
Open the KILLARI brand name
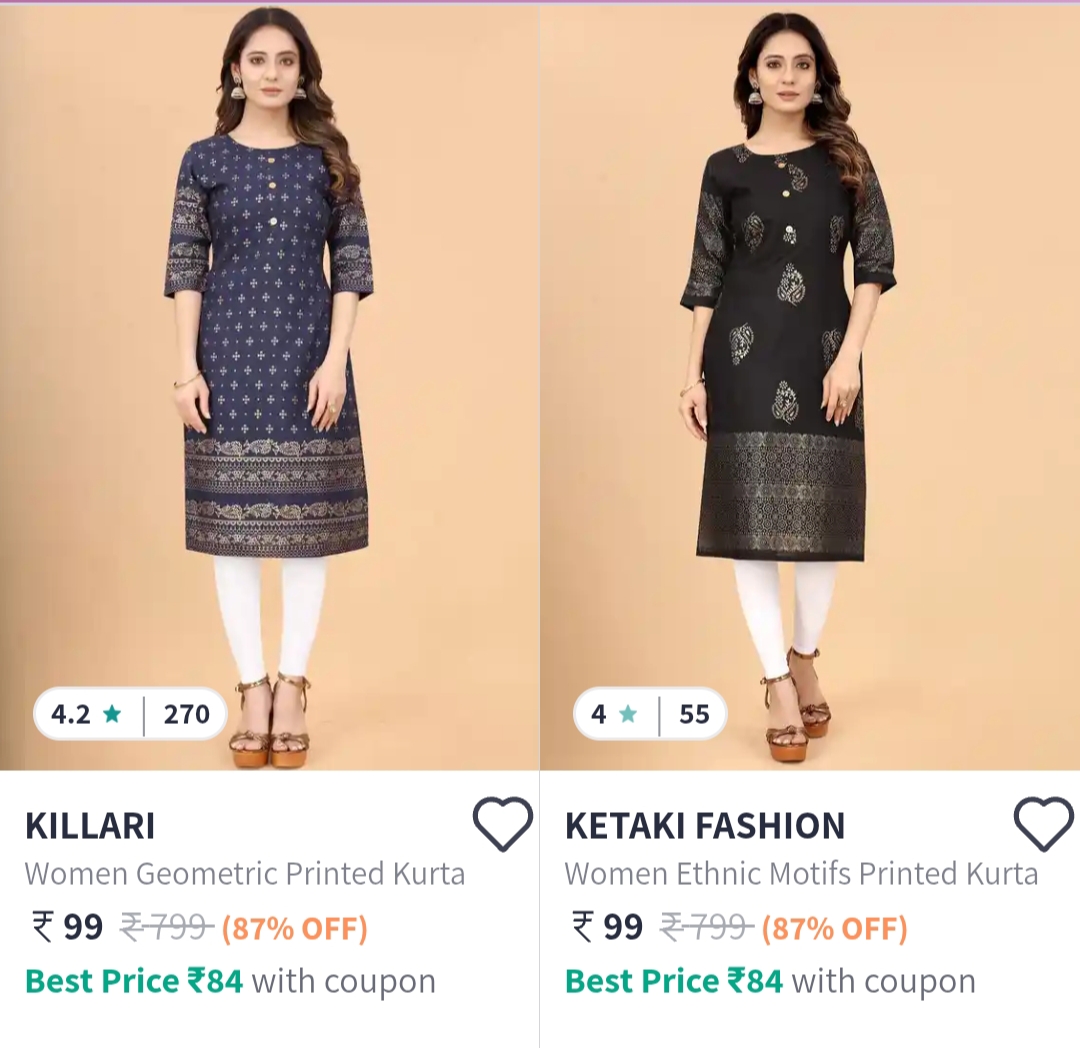tap(90, 827)
